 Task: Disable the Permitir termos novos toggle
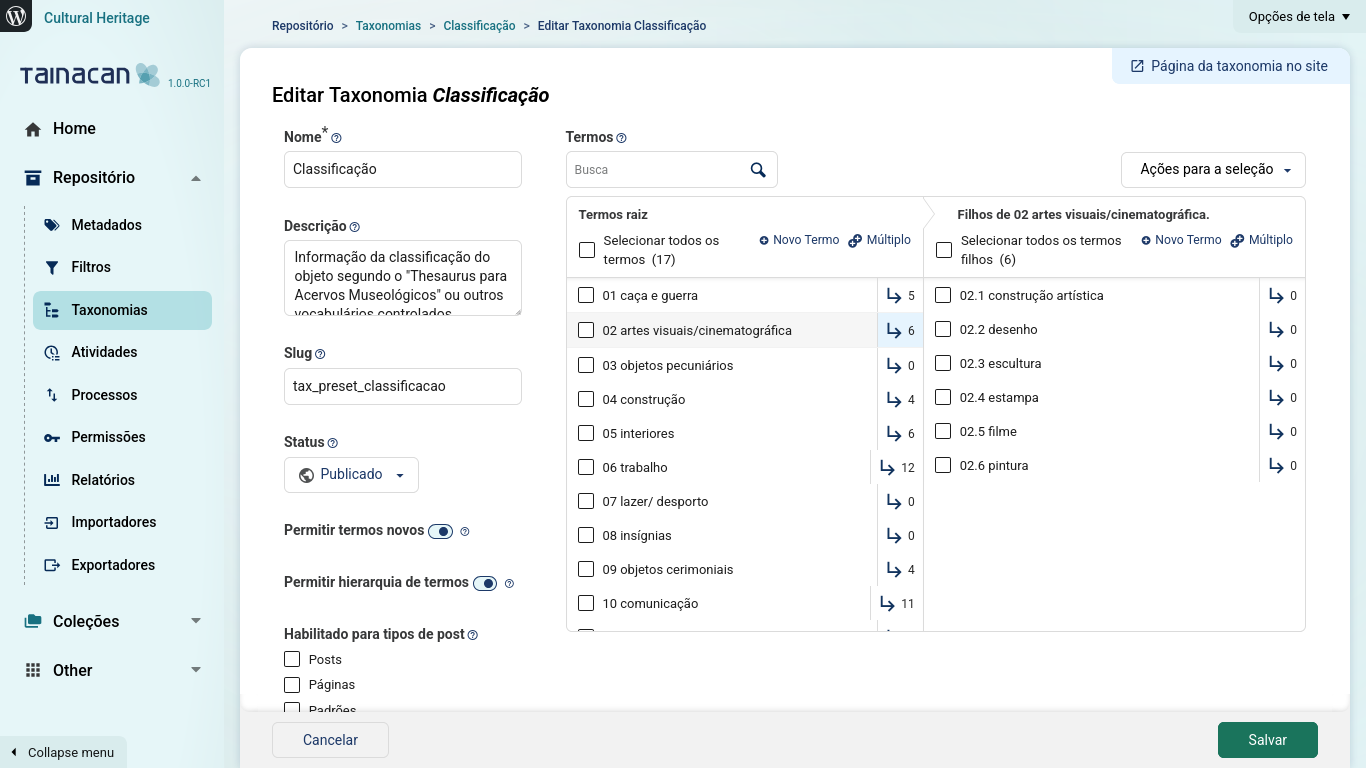441,531
